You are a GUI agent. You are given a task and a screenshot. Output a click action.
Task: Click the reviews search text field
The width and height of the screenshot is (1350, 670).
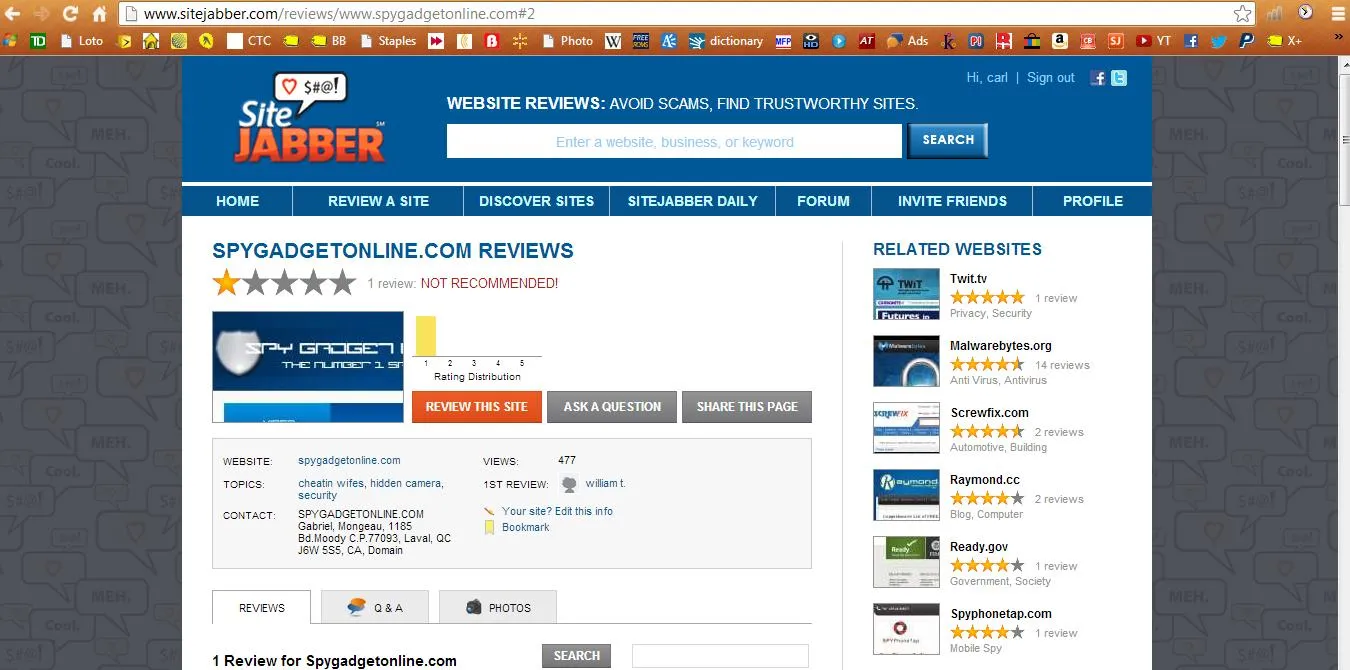tap(720, 656)
